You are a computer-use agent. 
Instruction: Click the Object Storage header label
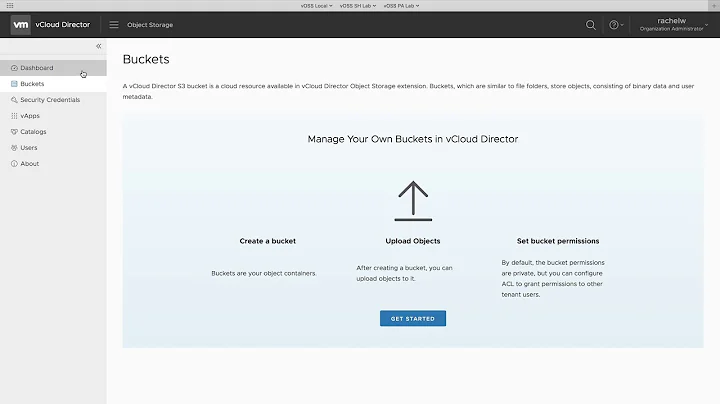150,25
